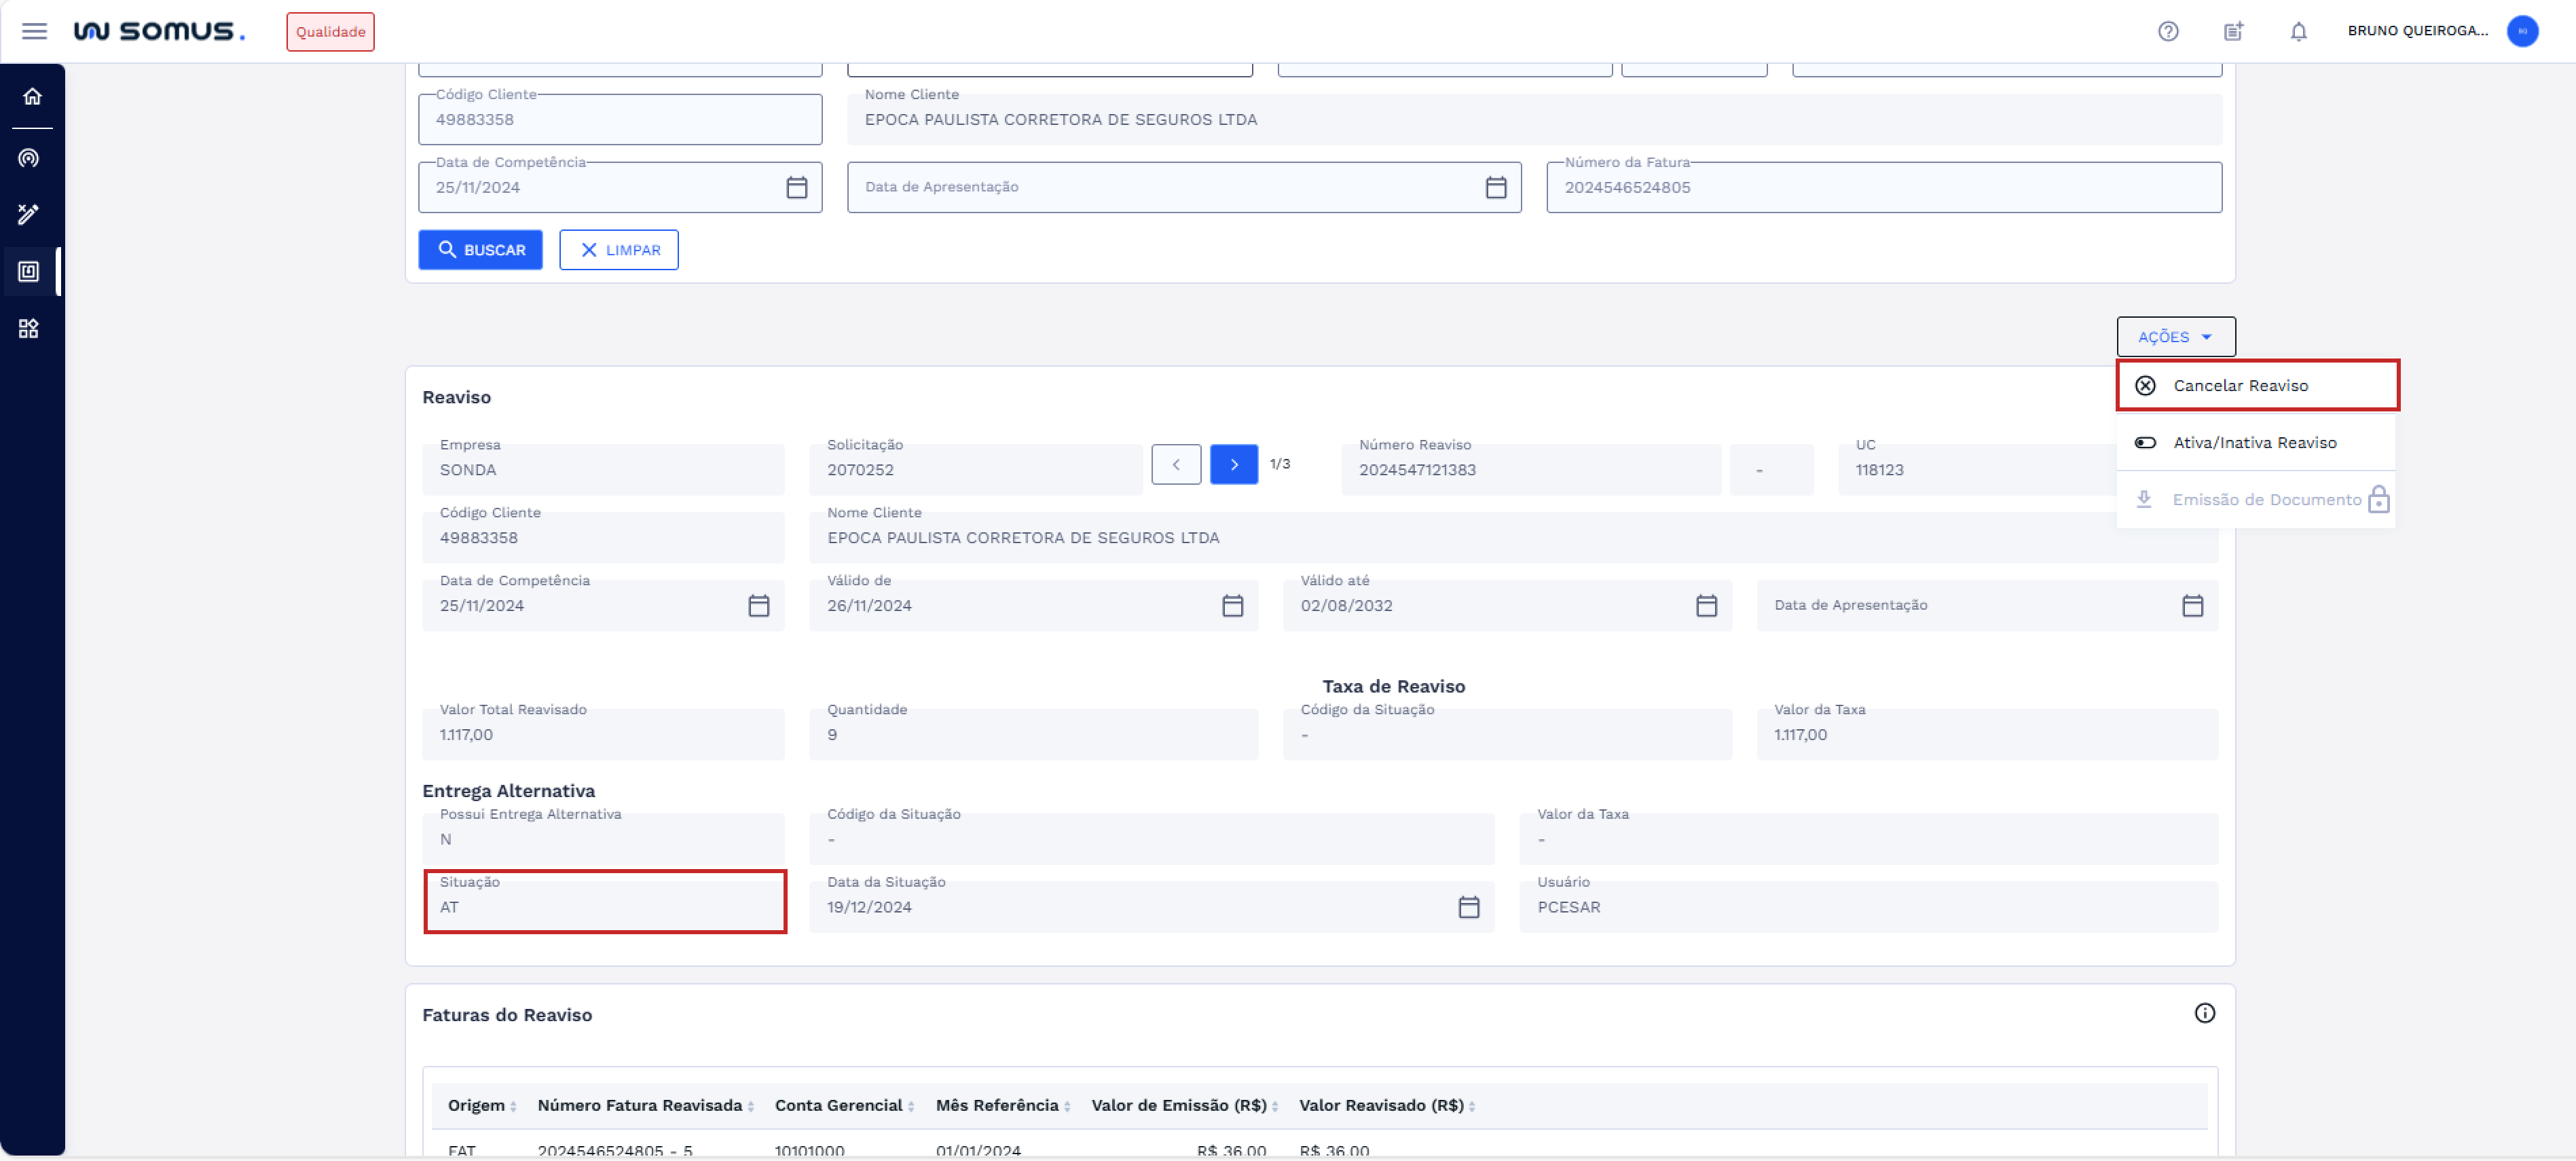Open the news feed icon in header
This screenshot has height=1161, width=2576.
click(2233, 31)
